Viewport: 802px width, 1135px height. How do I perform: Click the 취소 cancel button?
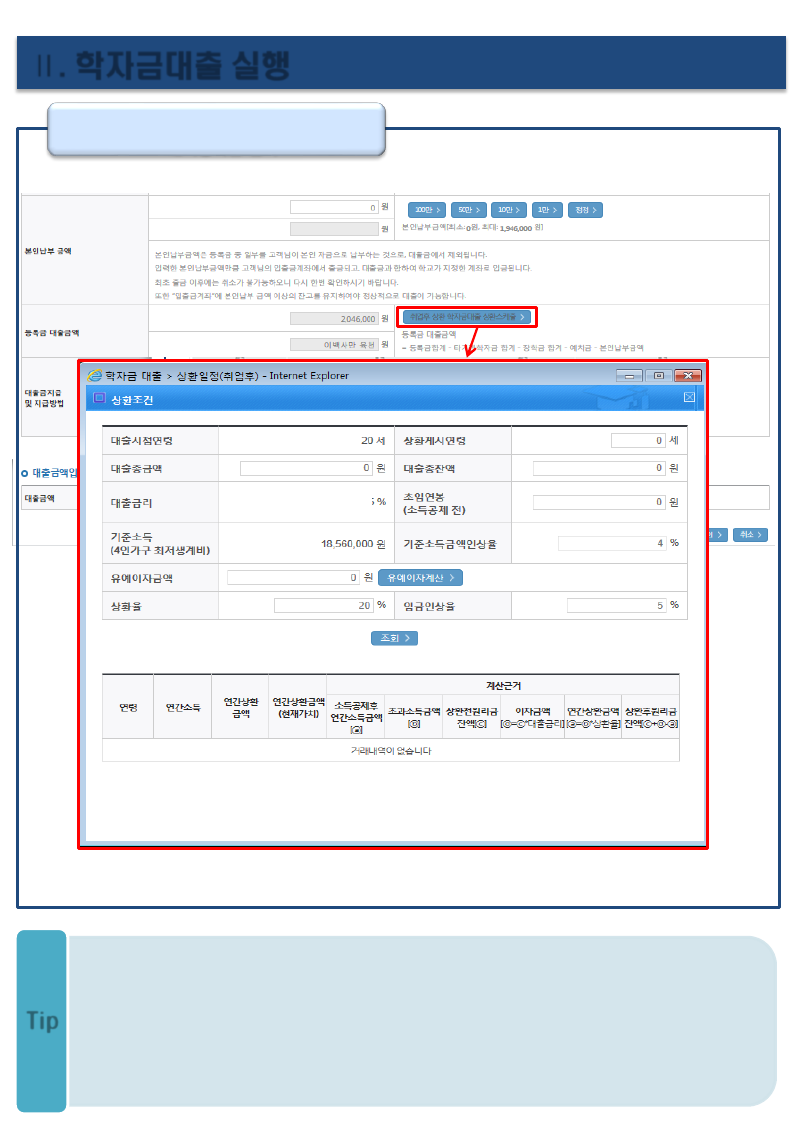point(750,535)
